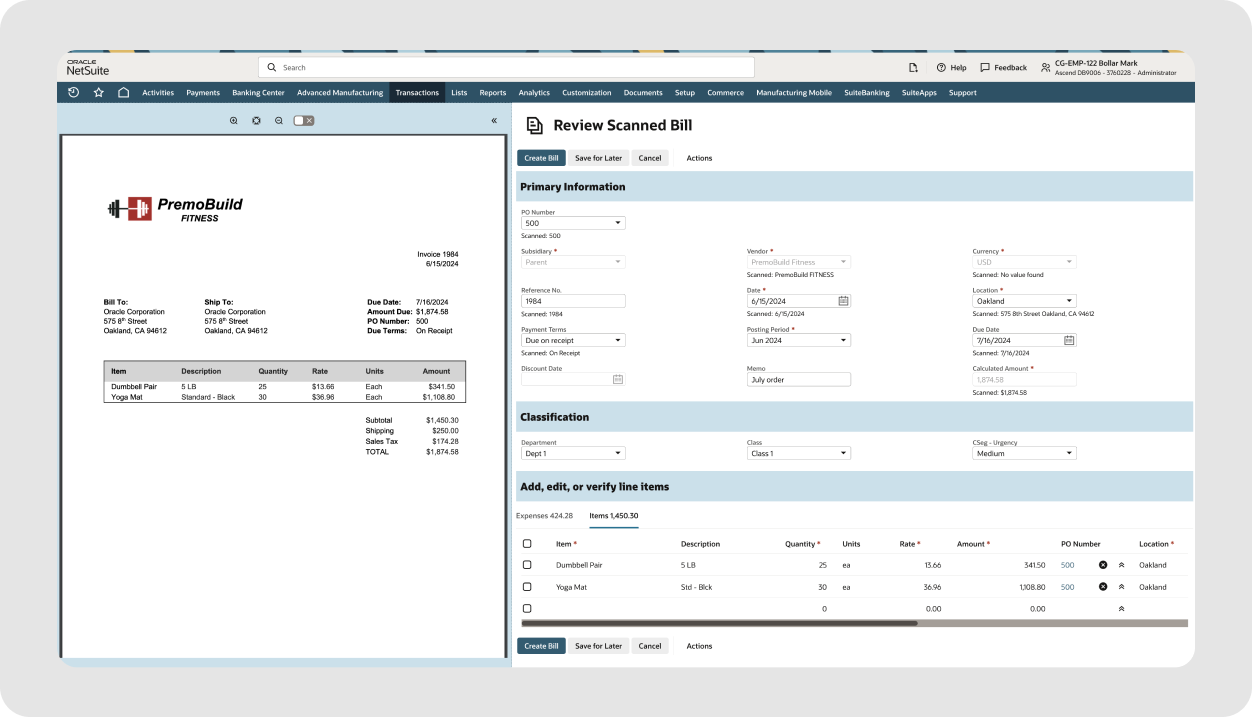
Task: Click inside the Memo field containing July order
Action: tap(798, 379)
